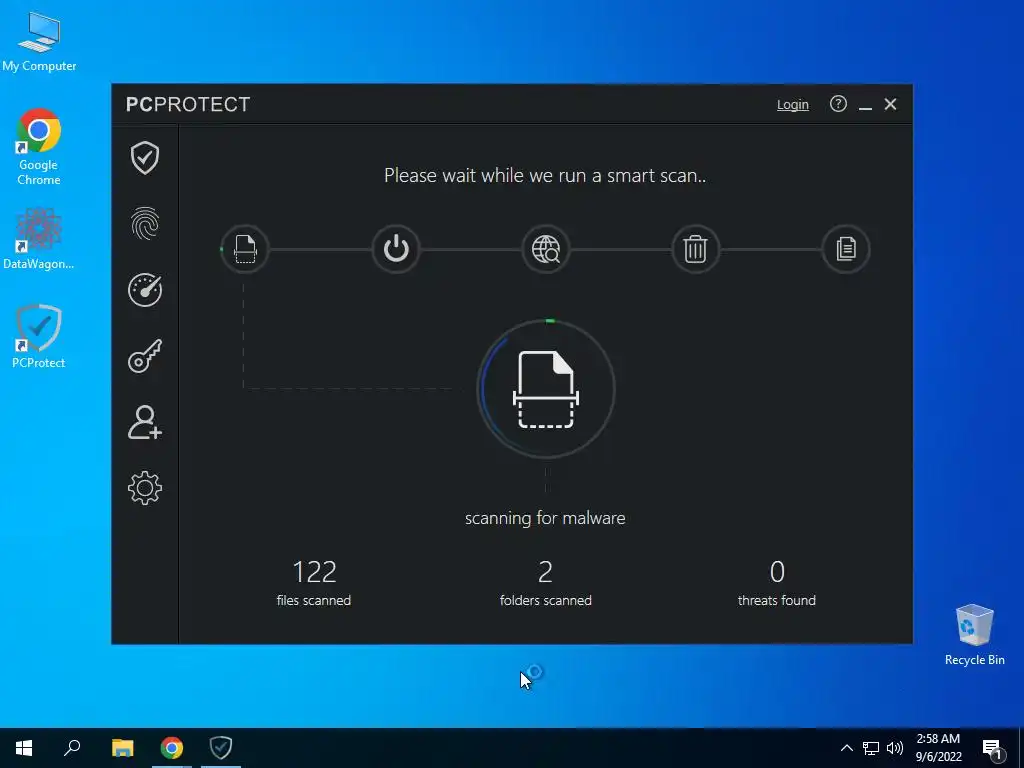Click PCProtect shield taskbar button

coord(221,748)
